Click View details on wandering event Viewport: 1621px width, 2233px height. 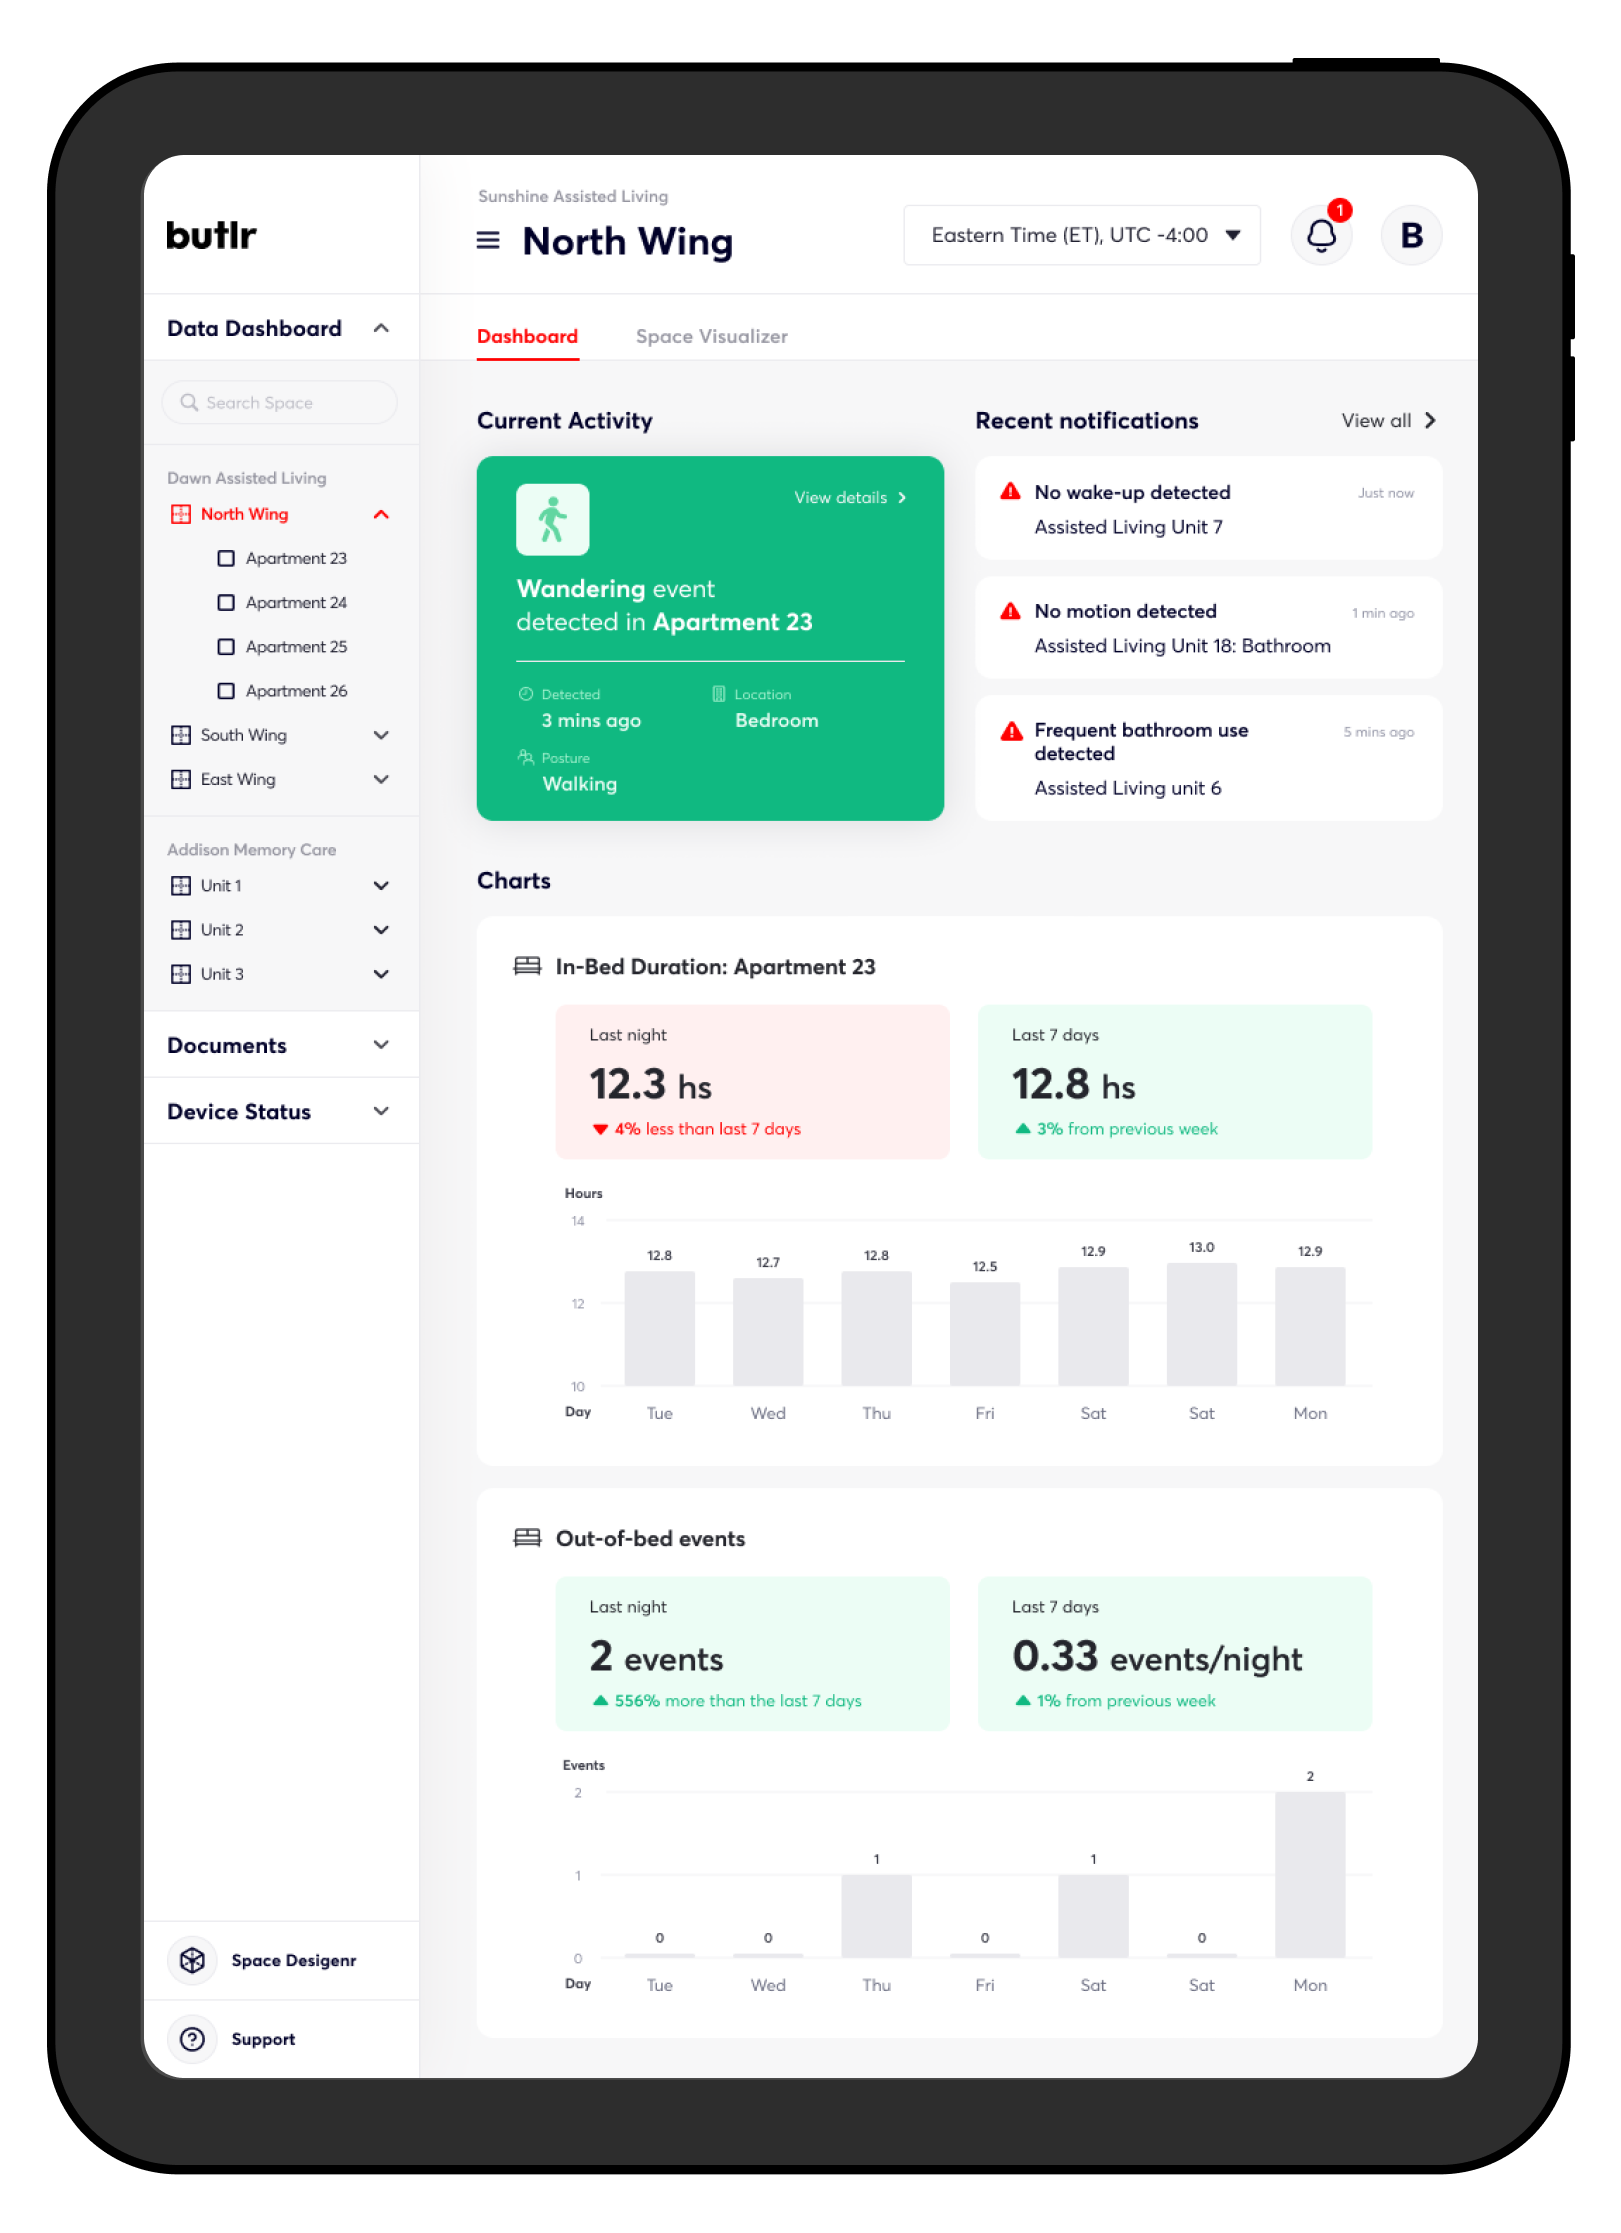coord(849,498)
